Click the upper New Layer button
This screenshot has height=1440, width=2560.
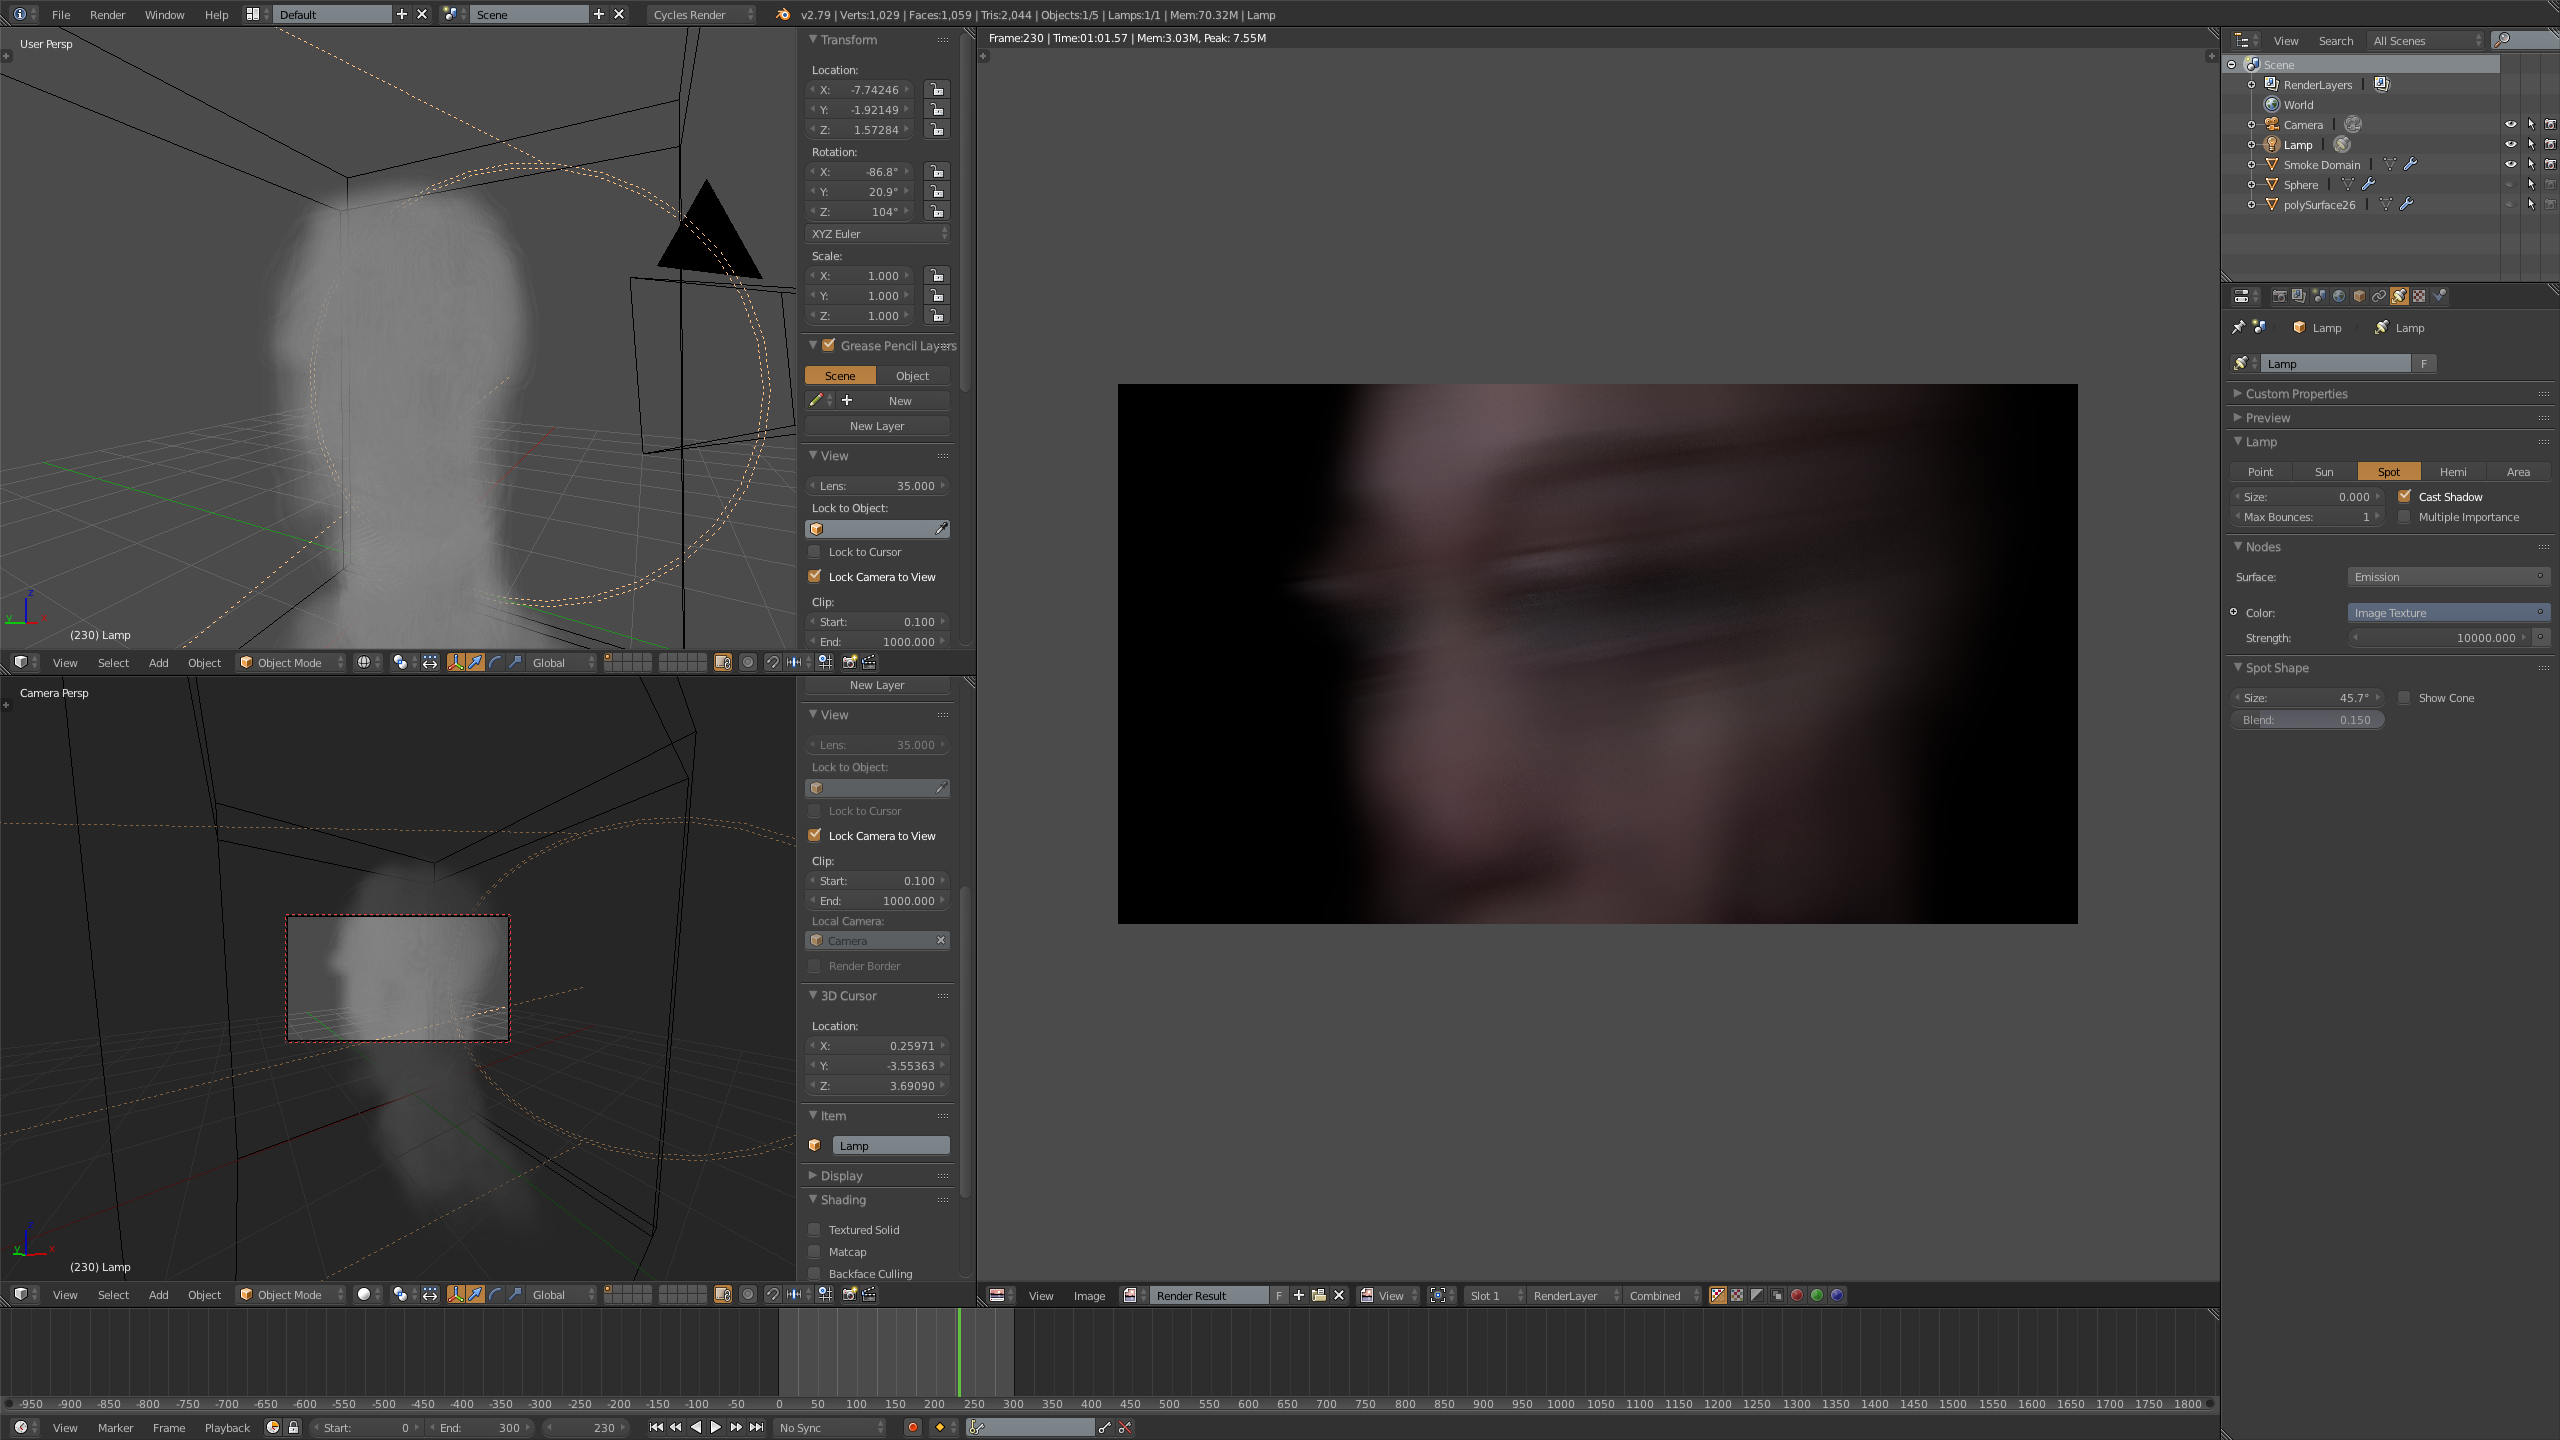pos(877,426)
